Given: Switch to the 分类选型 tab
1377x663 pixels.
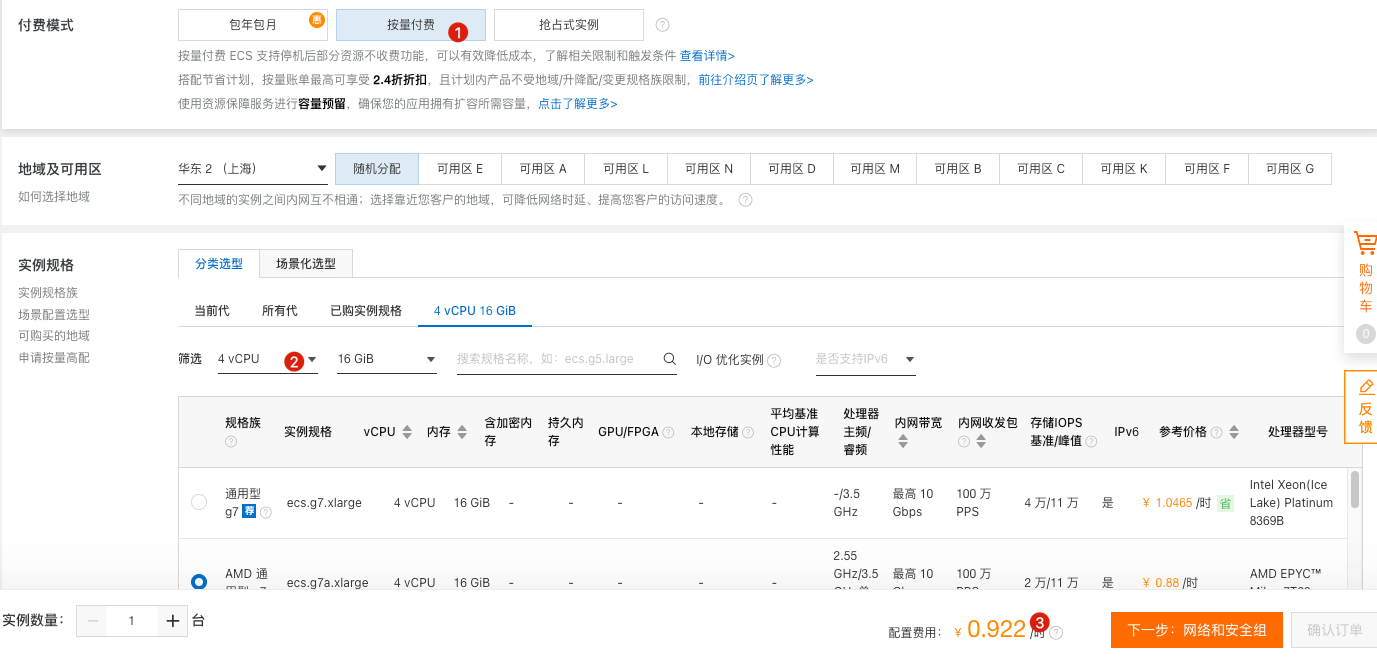Looking at the screenshot, I should pos(219,264).
